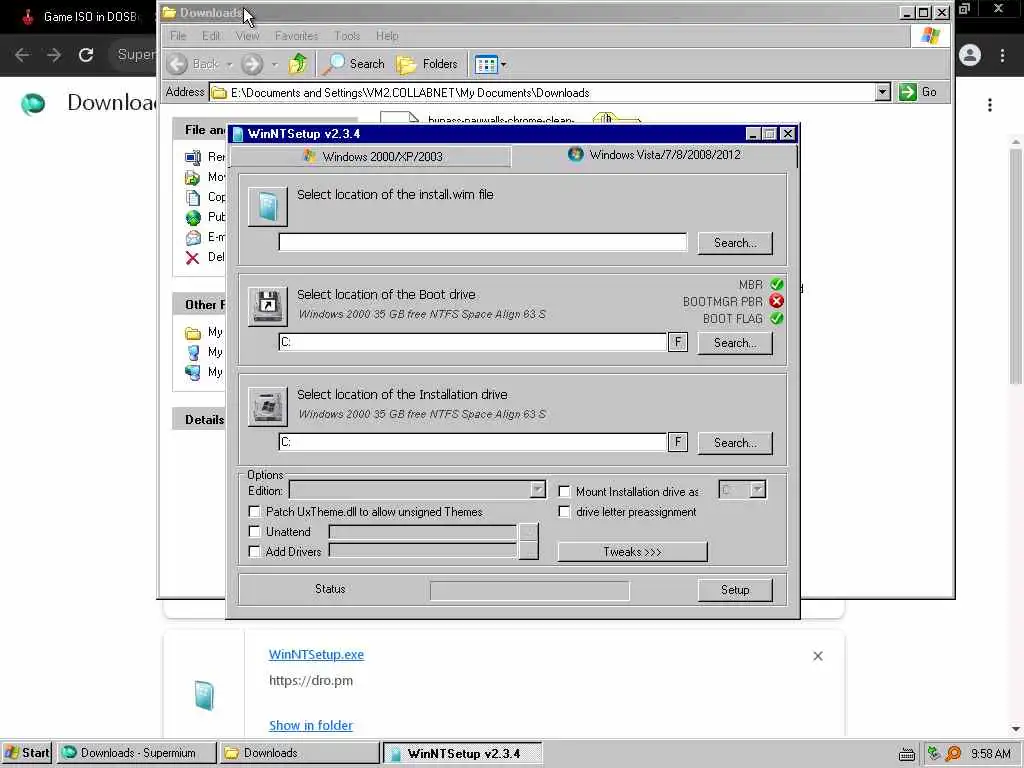Click the Boot drive floppy icon
This screenshot has height=768, width=1024.
tap(267, 306)
